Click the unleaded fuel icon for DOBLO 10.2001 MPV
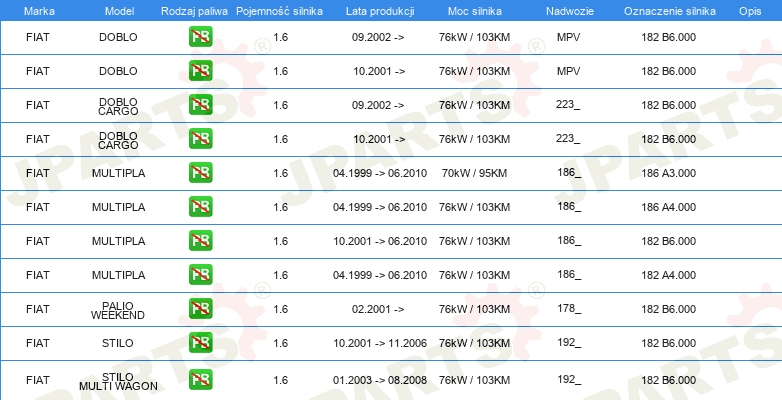The width and height of the screenshot is (782, 400). (200, 71)
